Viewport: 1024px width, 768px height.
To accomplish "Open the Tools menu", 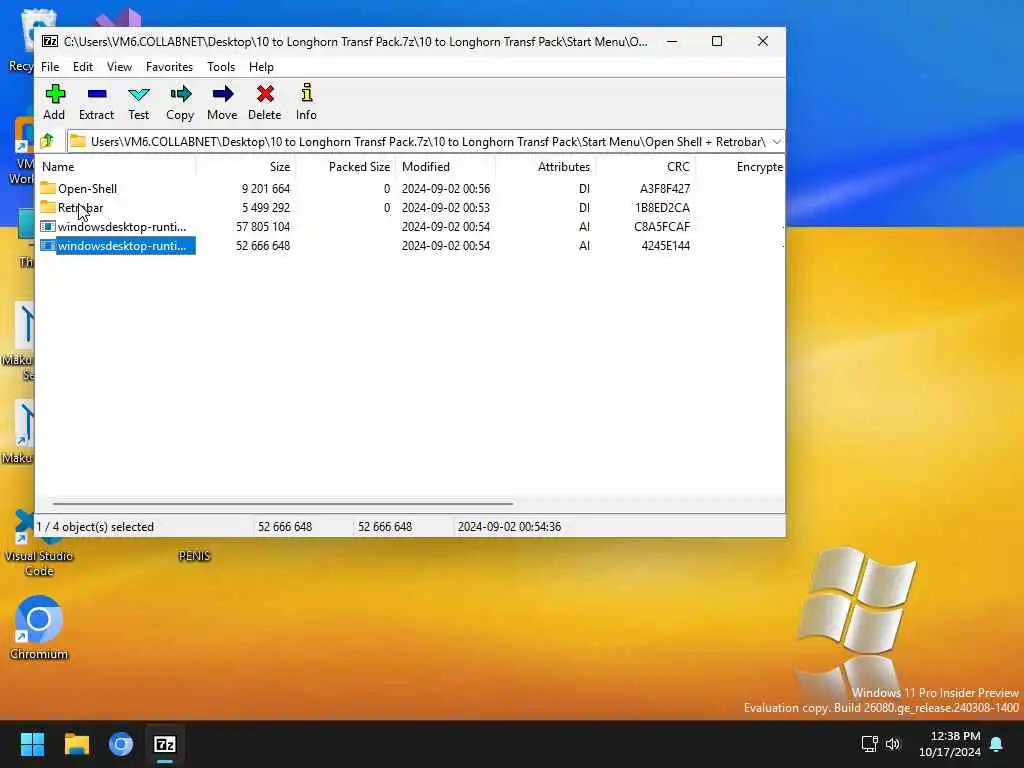I will pyautogui.click(x=221, y=67).
